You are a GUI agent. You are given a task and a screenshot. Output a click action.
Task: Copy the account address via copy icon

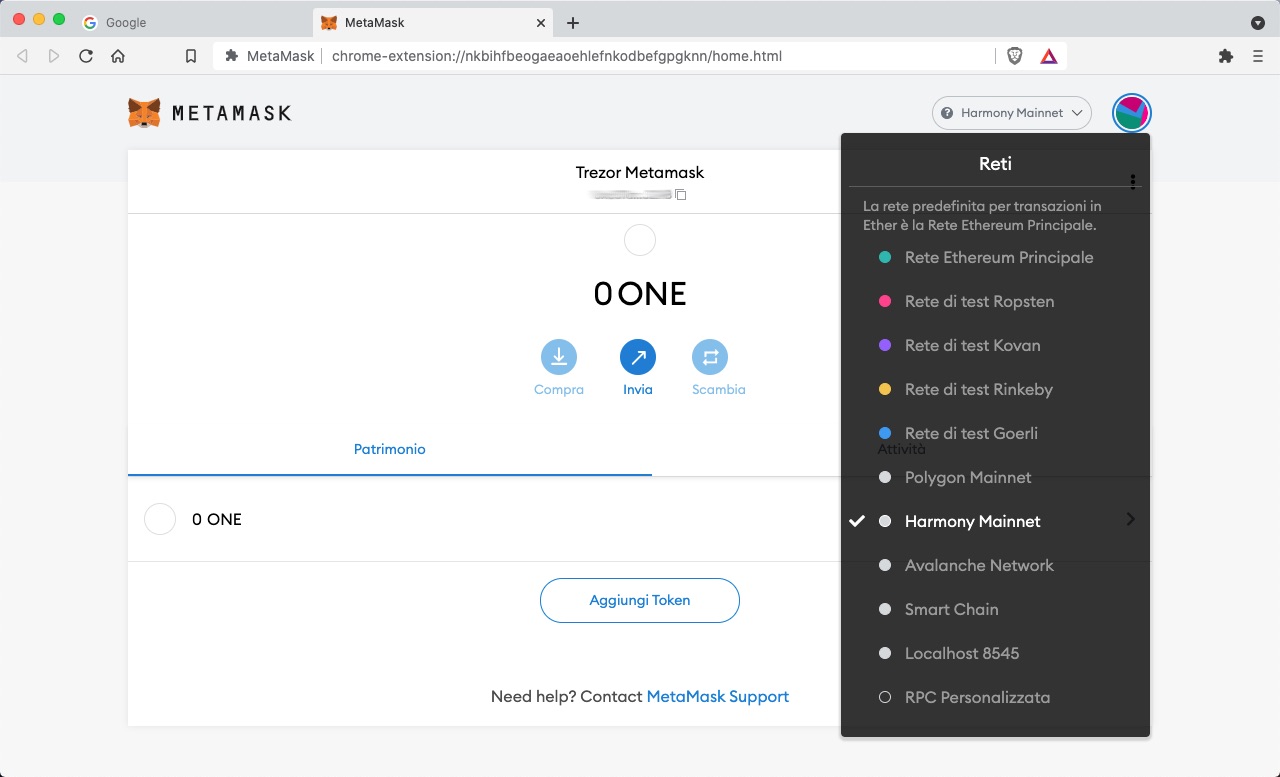[x=681, y=194]
